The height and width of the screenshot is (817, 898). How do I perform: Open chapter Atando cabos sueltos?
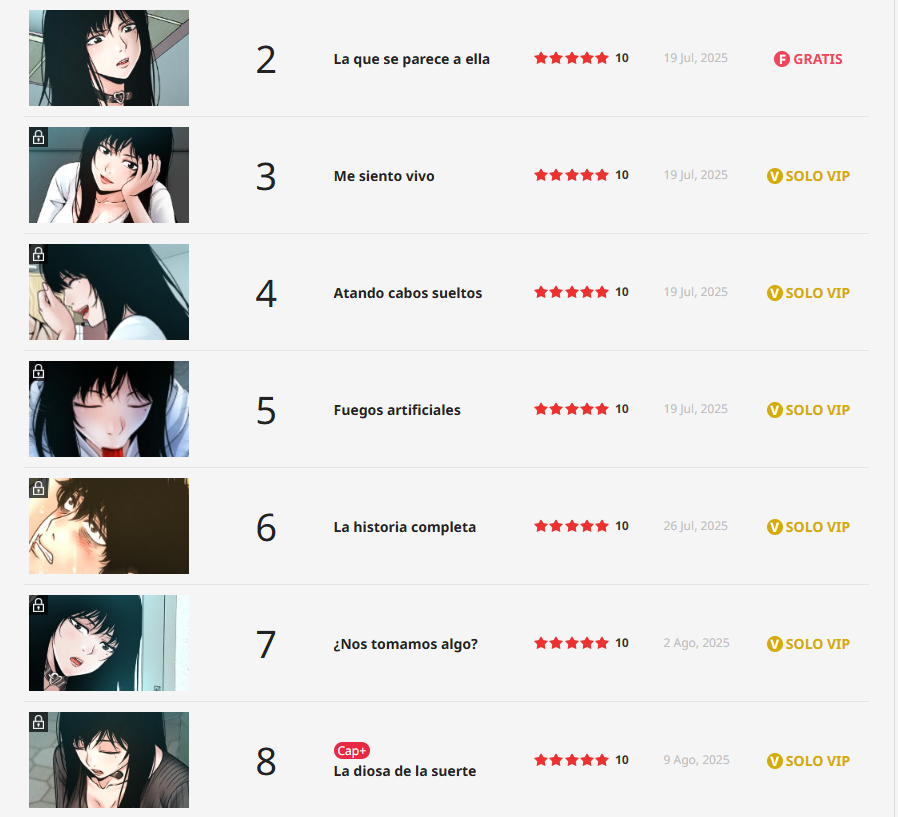click(x=408, y=293)
